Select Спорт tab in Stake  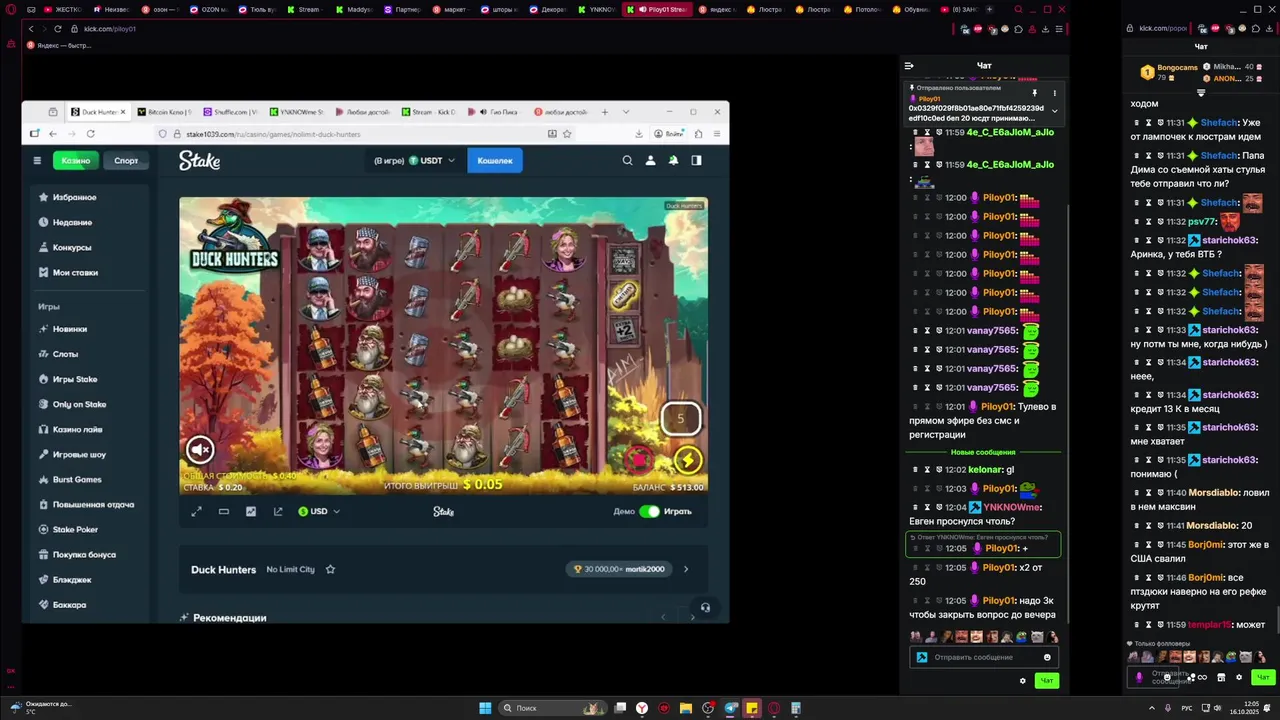pyautogui.click(x=126, y=160)
